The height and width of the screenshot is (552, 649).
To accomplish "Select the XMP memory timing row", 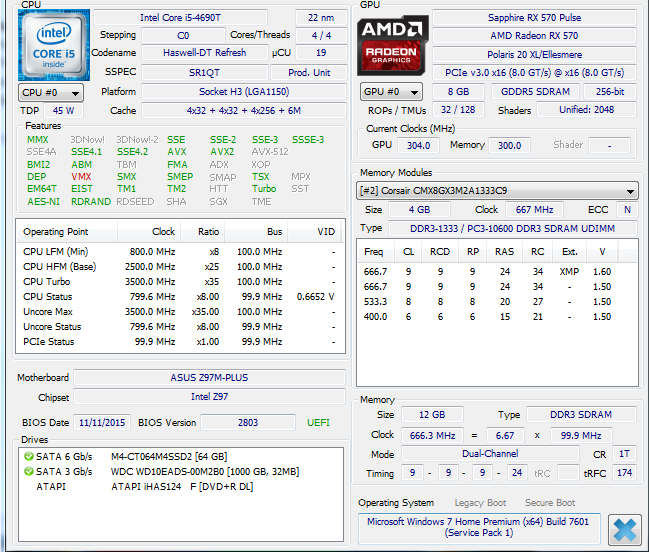I will [x=497, y=271].
